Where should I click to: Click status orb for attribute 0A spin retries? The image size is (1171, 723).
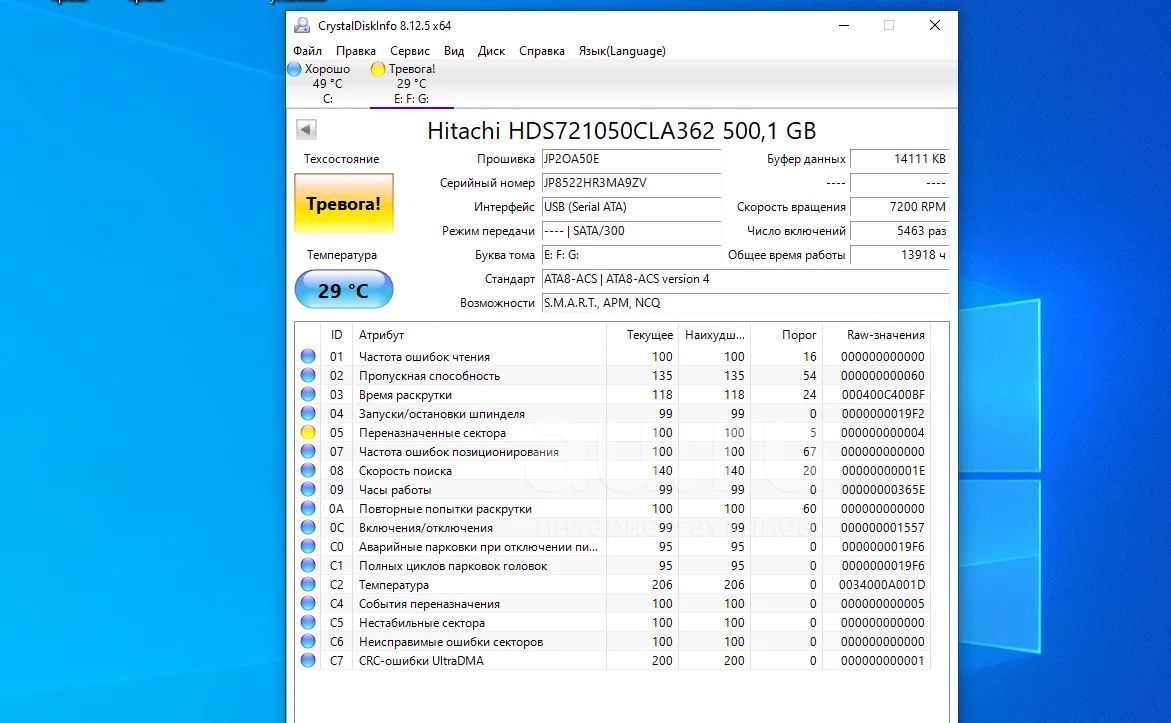point(308,508)
